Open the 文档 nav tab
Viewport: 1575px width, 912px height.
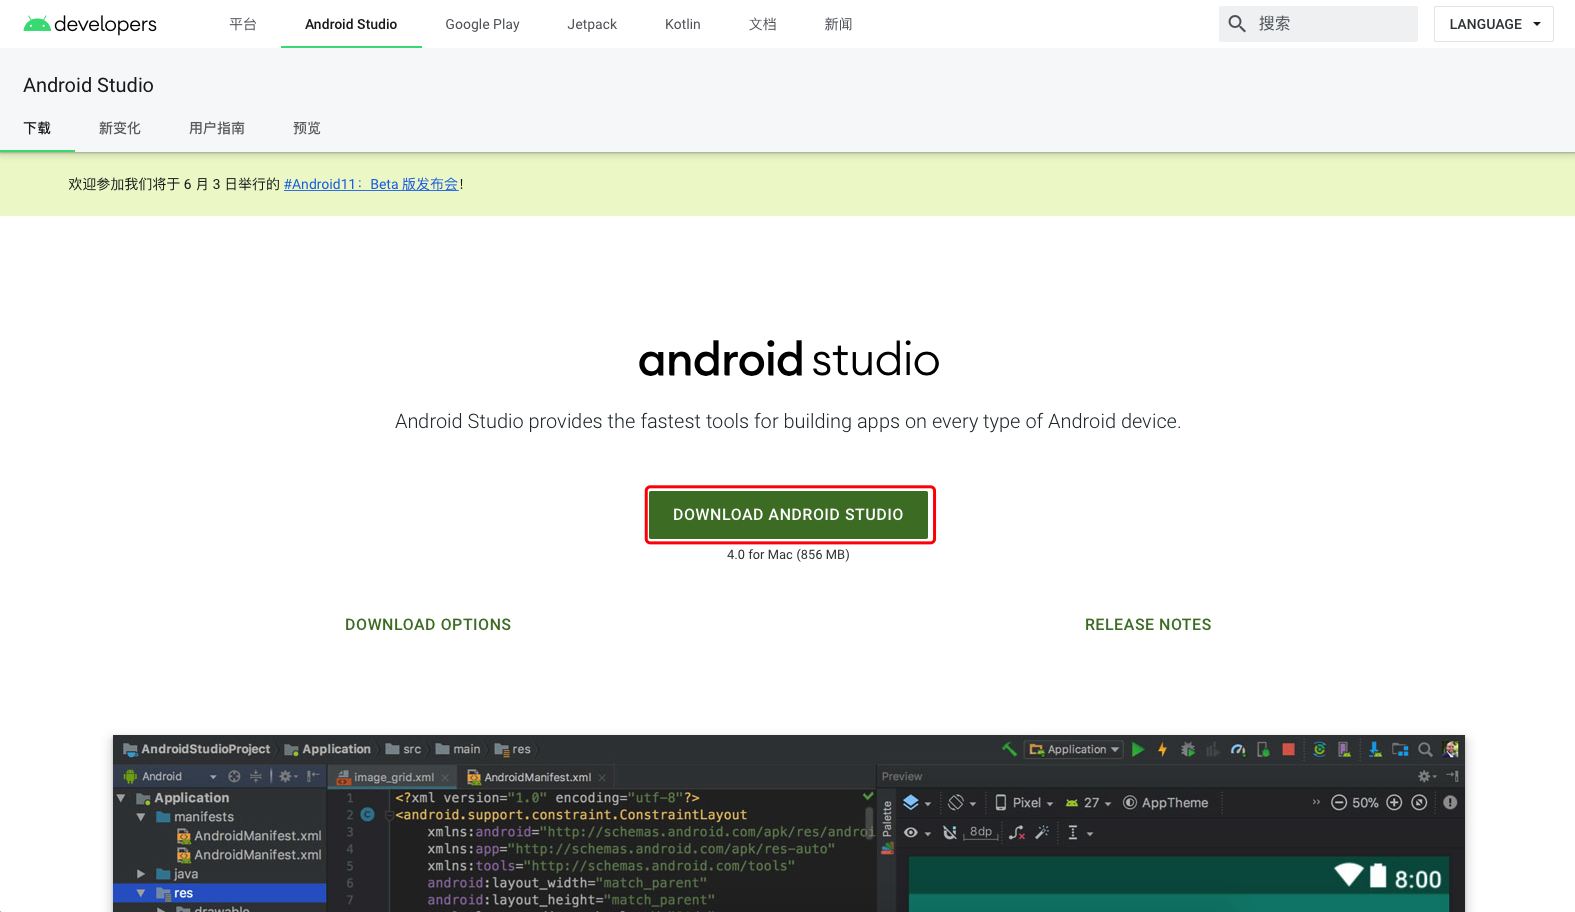(763, 24)
